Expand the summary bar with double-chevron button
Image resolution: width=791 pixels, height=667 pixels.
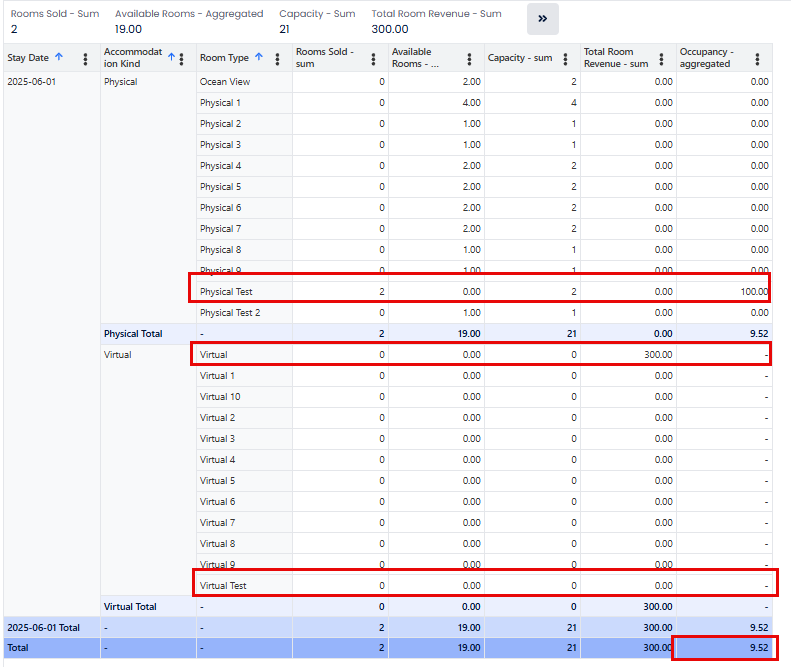543,19
